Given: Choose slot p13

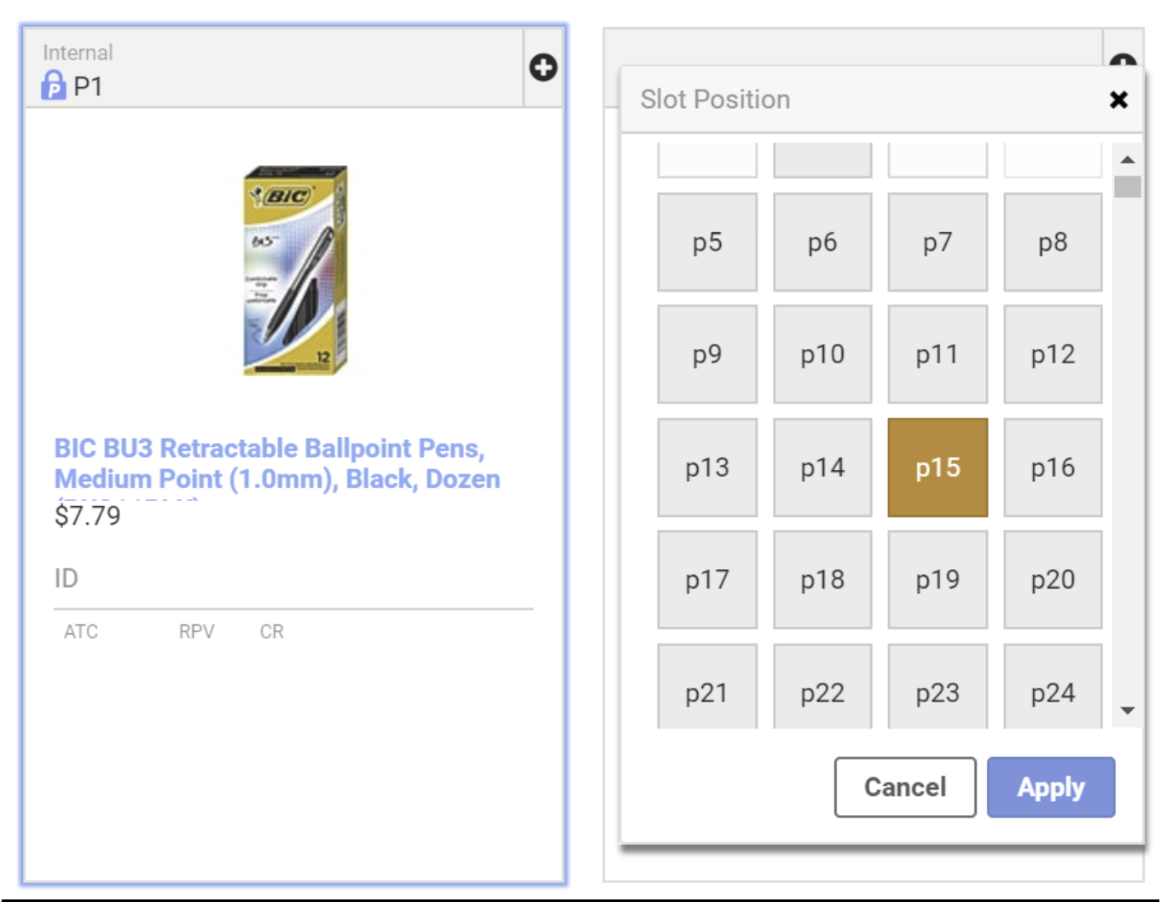Looking at the screenshot, I should tap(707, 467).
